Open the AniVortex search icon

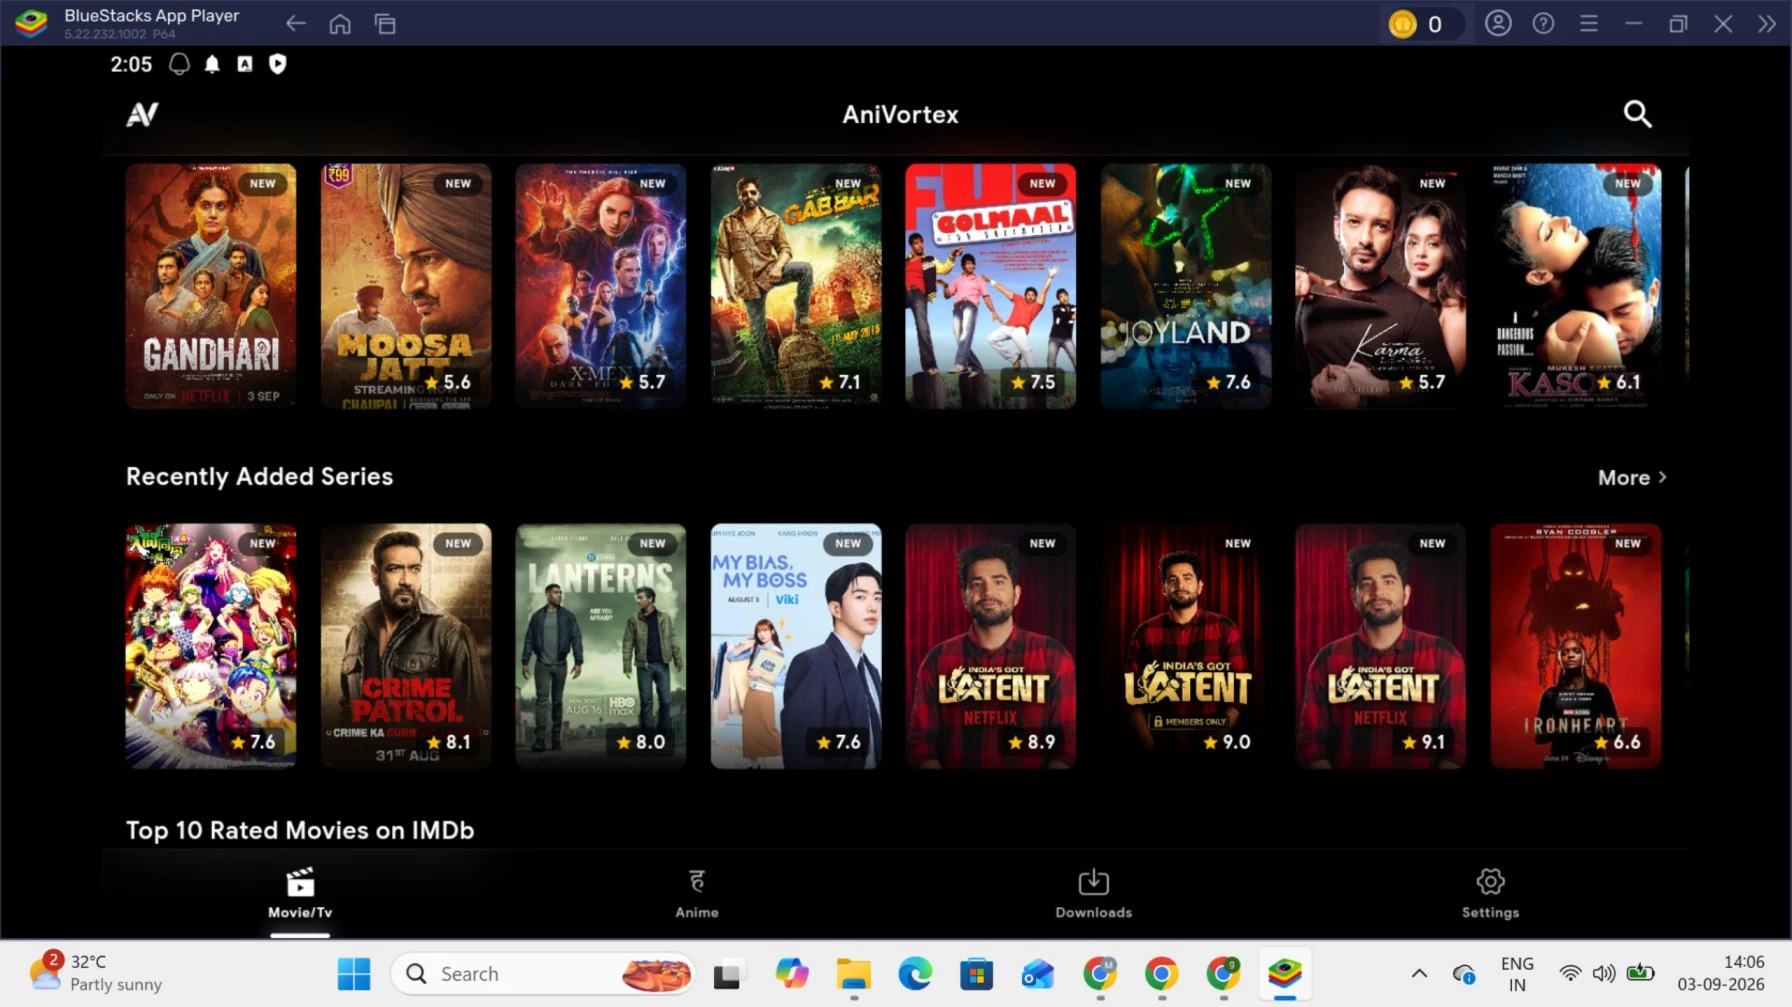click(x=1637, y=114)
